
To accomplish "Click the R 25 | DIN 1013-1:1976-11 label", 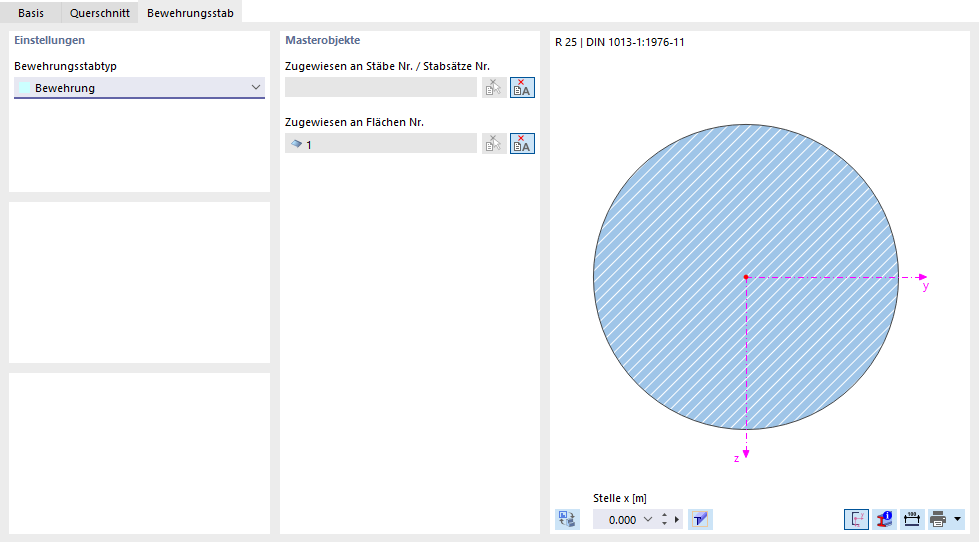I will pos(619,42).
